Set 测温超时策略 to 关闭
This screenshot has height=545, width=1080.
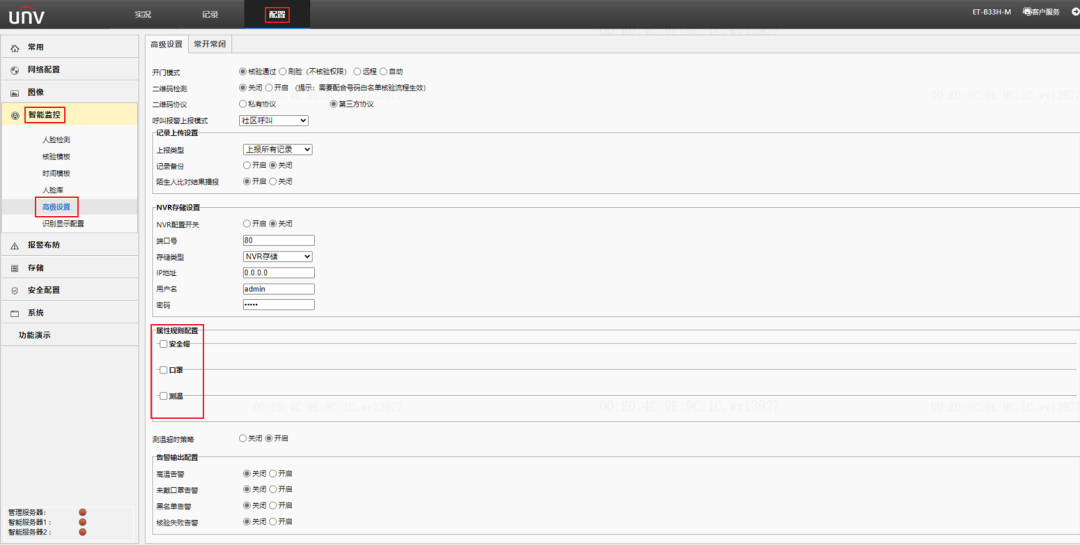point(242,438)
